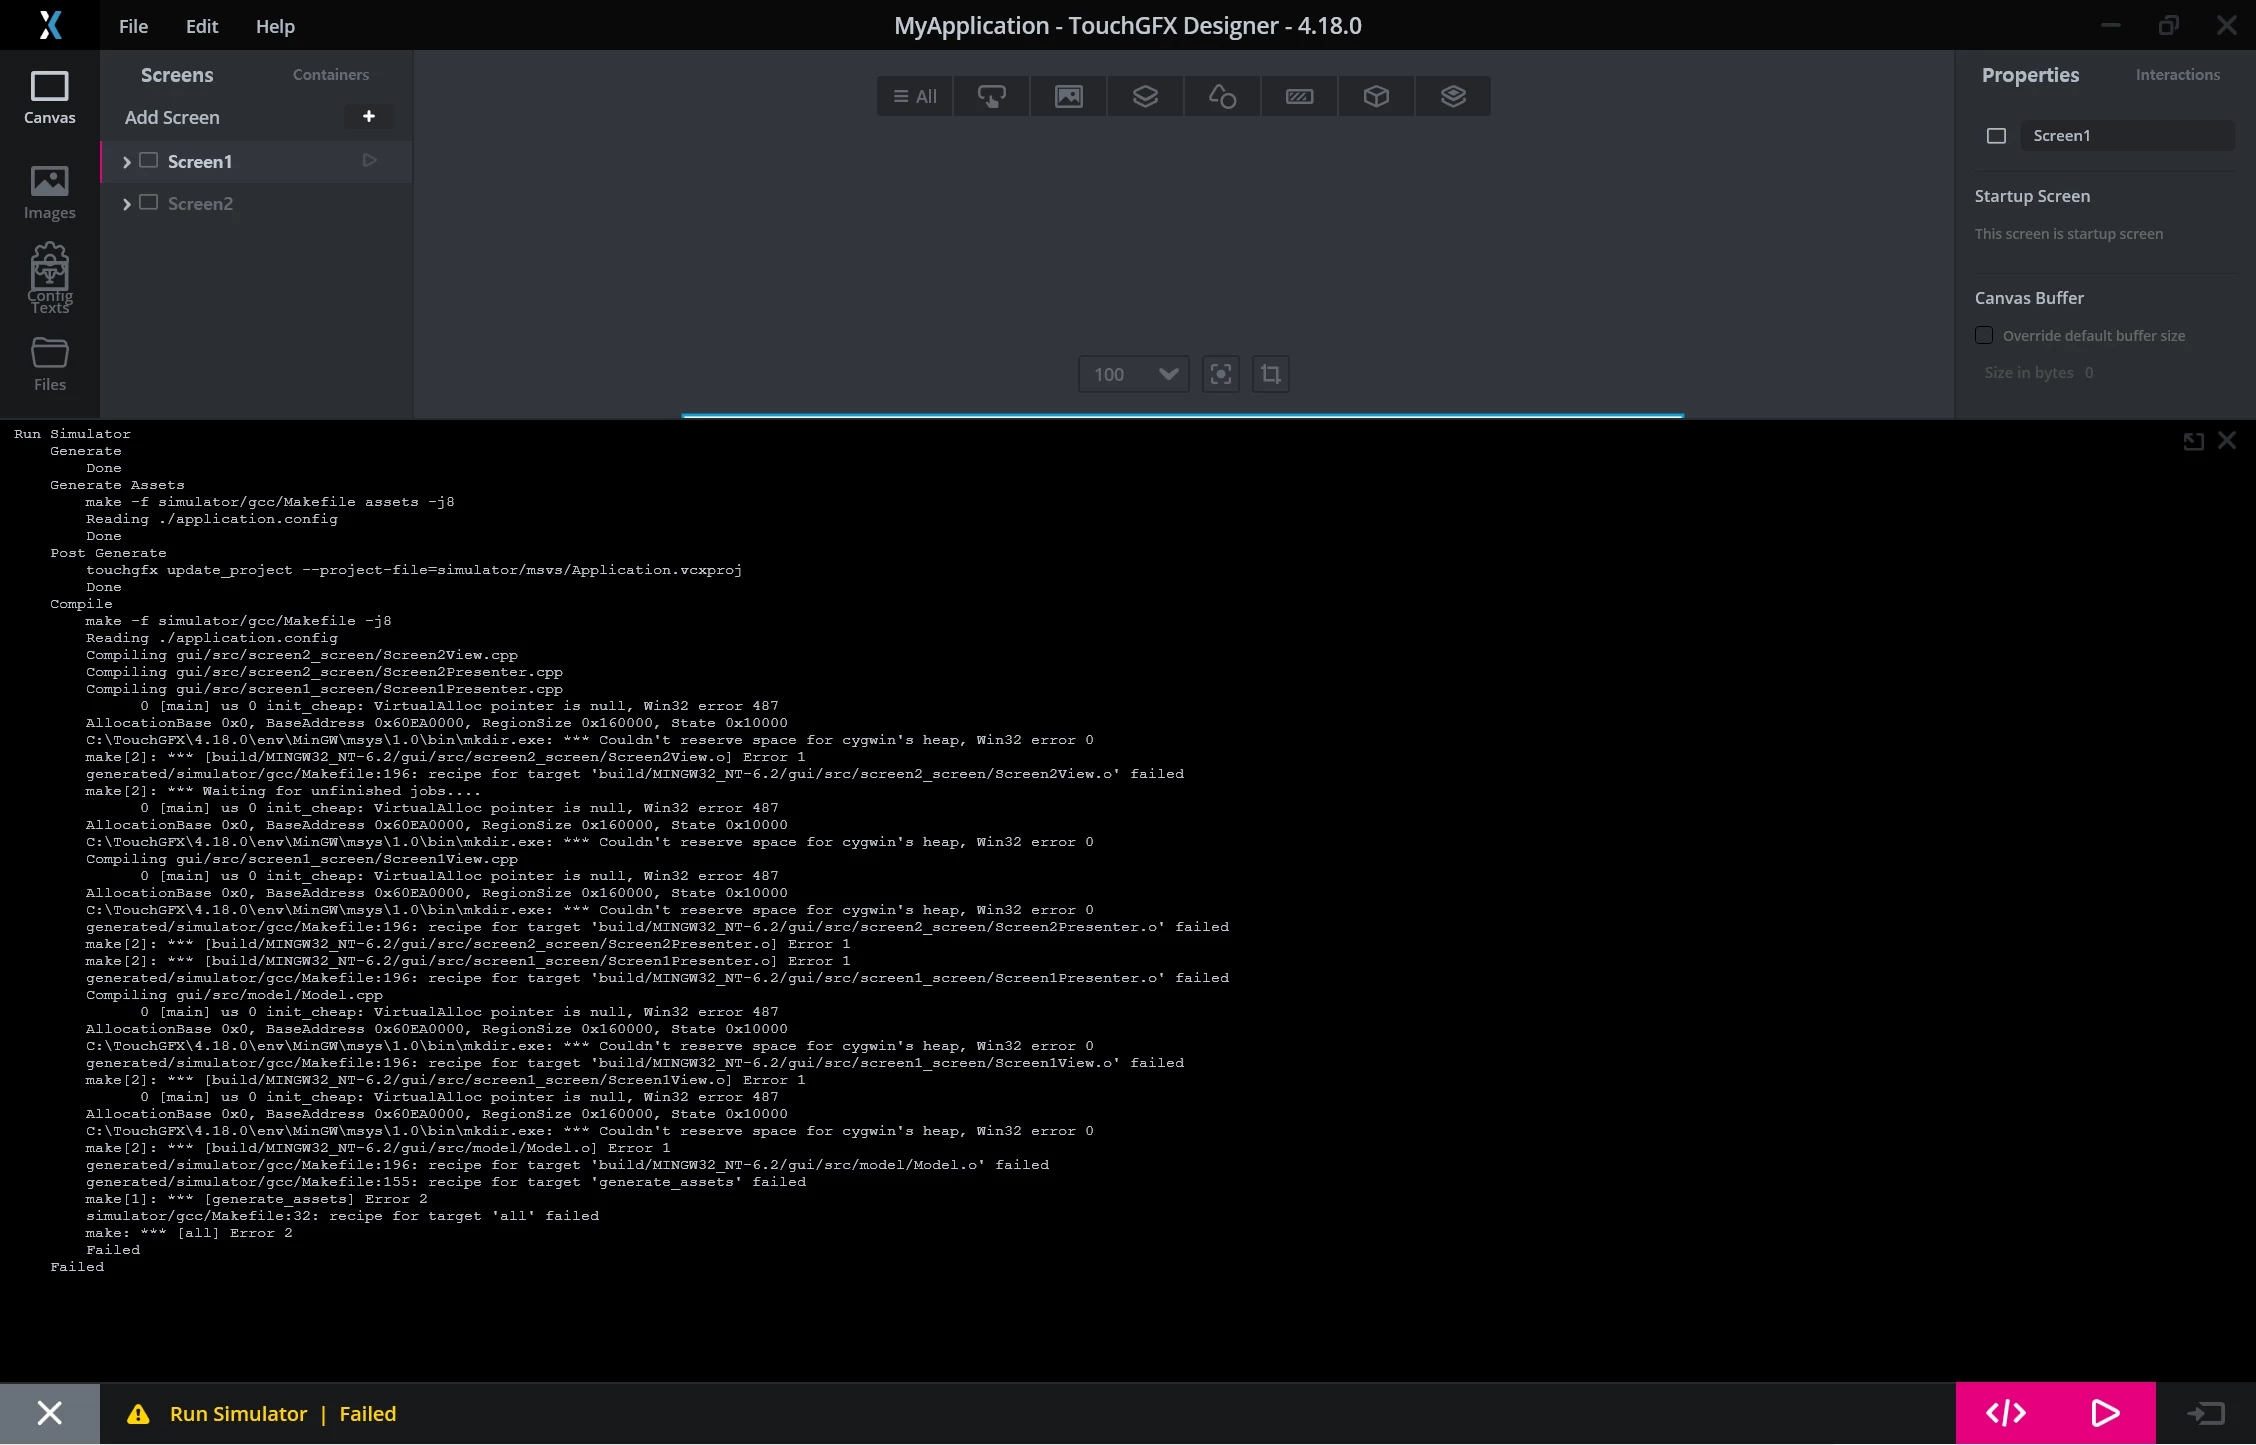2256x1445 pixels.
Task: Expand the log panel to full size
Action: [2193, 441]
